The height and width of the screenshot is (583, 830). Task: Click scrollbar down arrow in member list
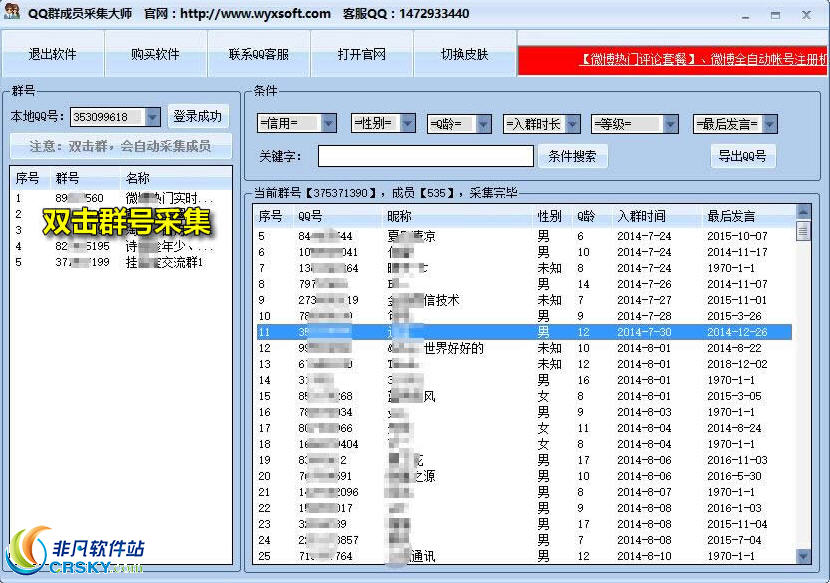coord(803,556)
